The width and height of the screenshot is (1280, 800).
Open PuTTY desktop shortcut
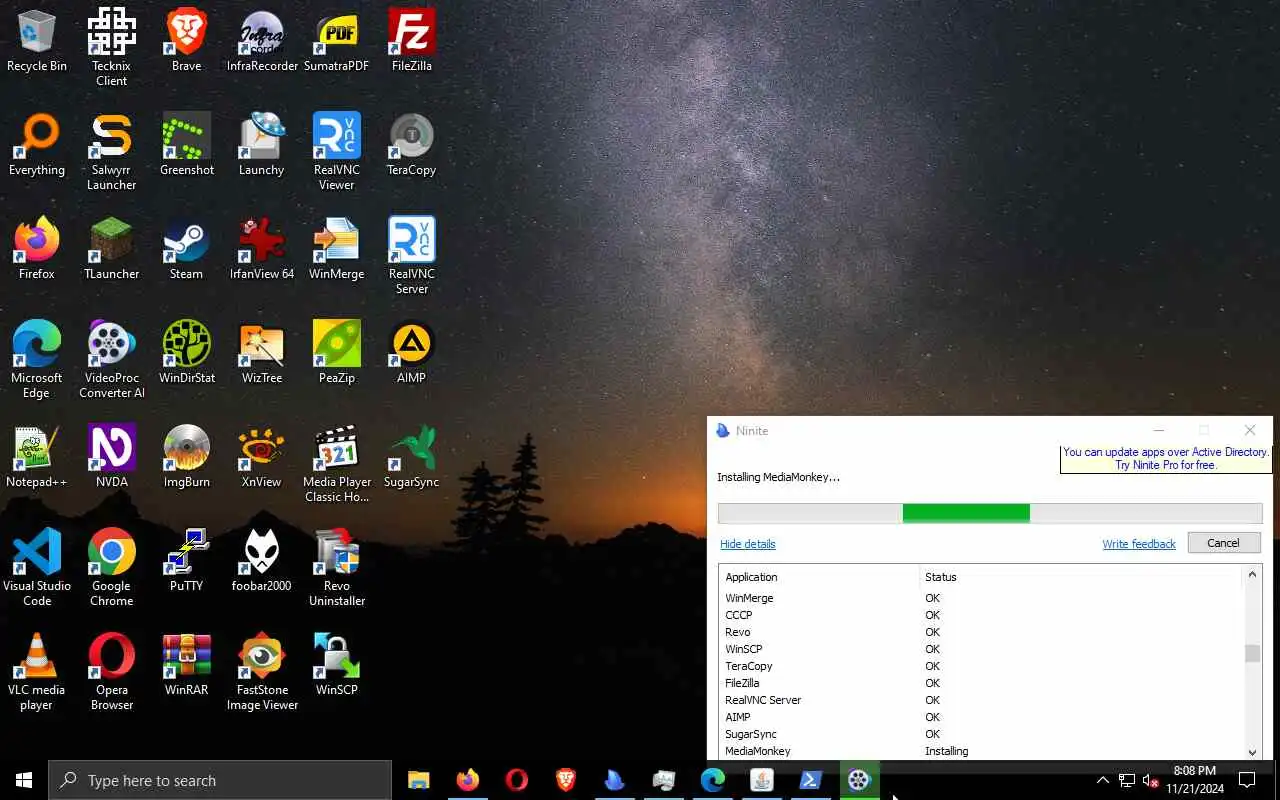(186, 562)
